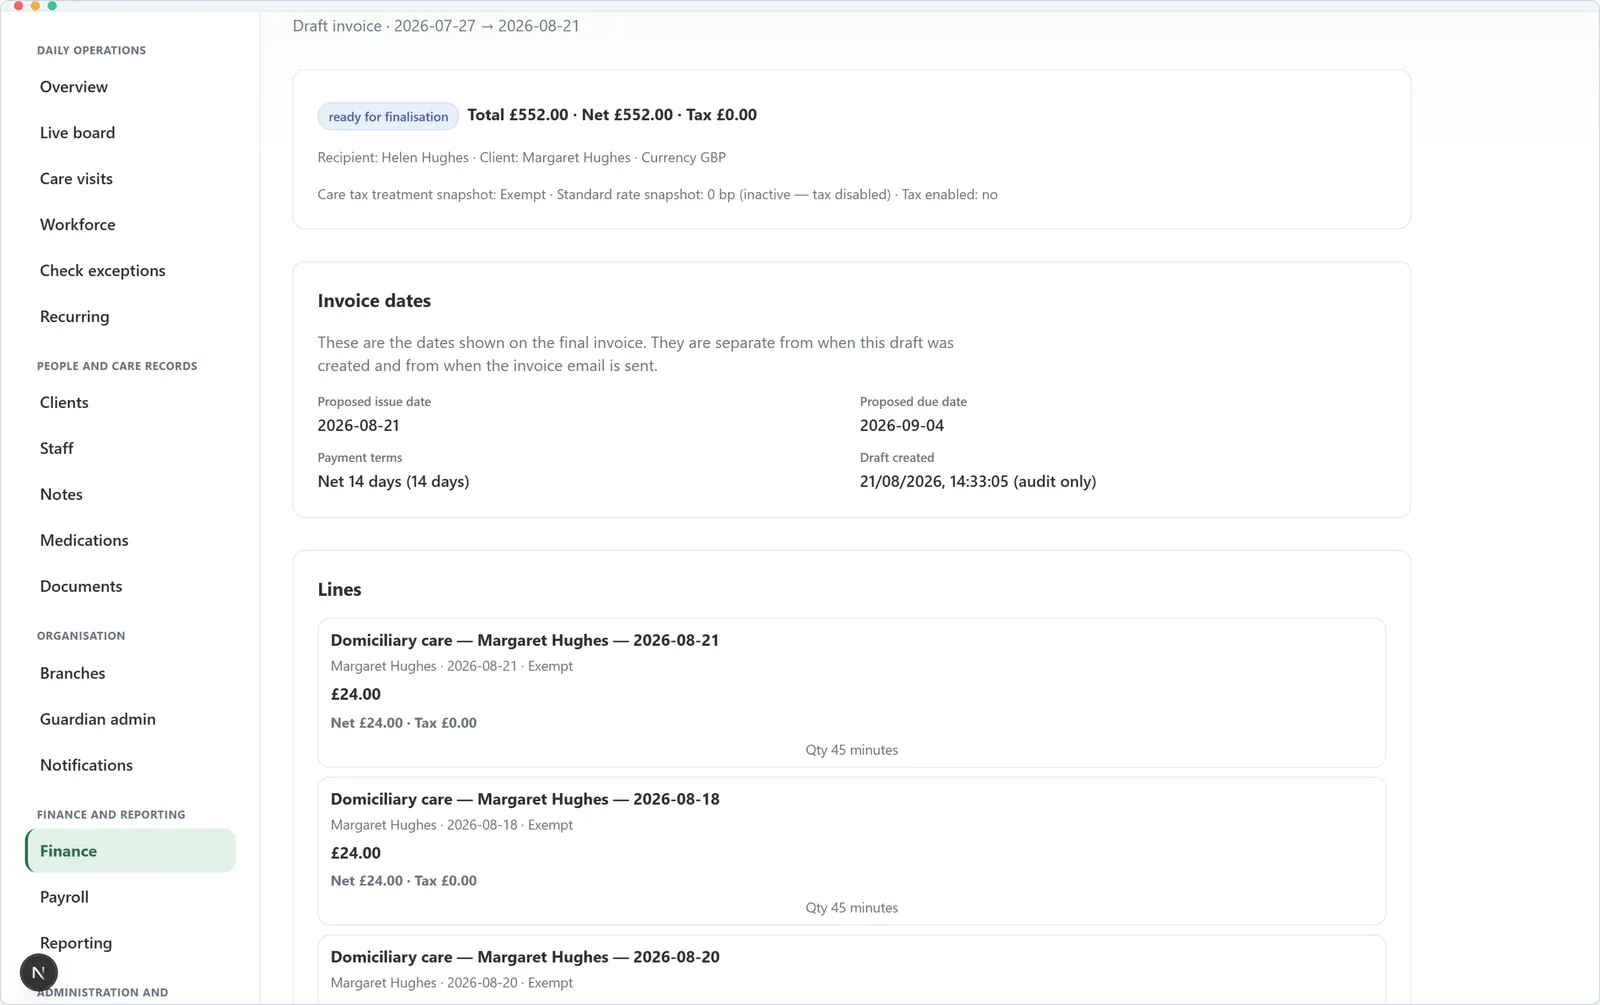Open the 2026-08-20 domiciliary care line
Screen dimensions: 1600x1005
tap(852, 969)
